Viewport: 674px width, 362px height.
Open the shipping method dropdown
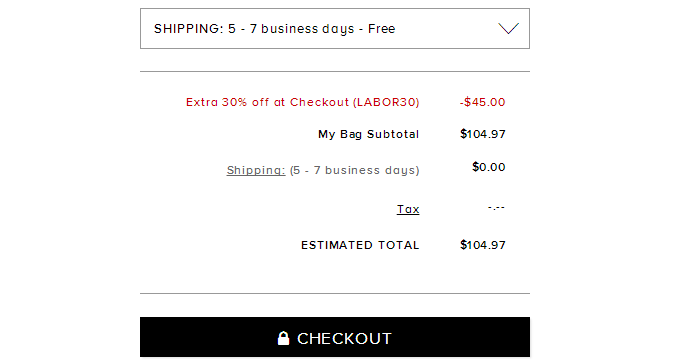tap(335, 28)
